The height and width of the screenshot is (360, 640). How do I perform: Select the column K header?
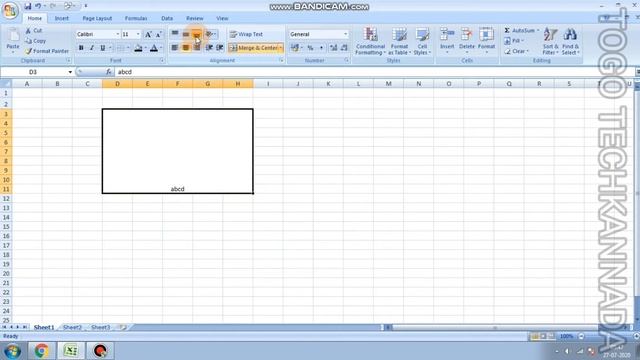click(x=328, y=84)
